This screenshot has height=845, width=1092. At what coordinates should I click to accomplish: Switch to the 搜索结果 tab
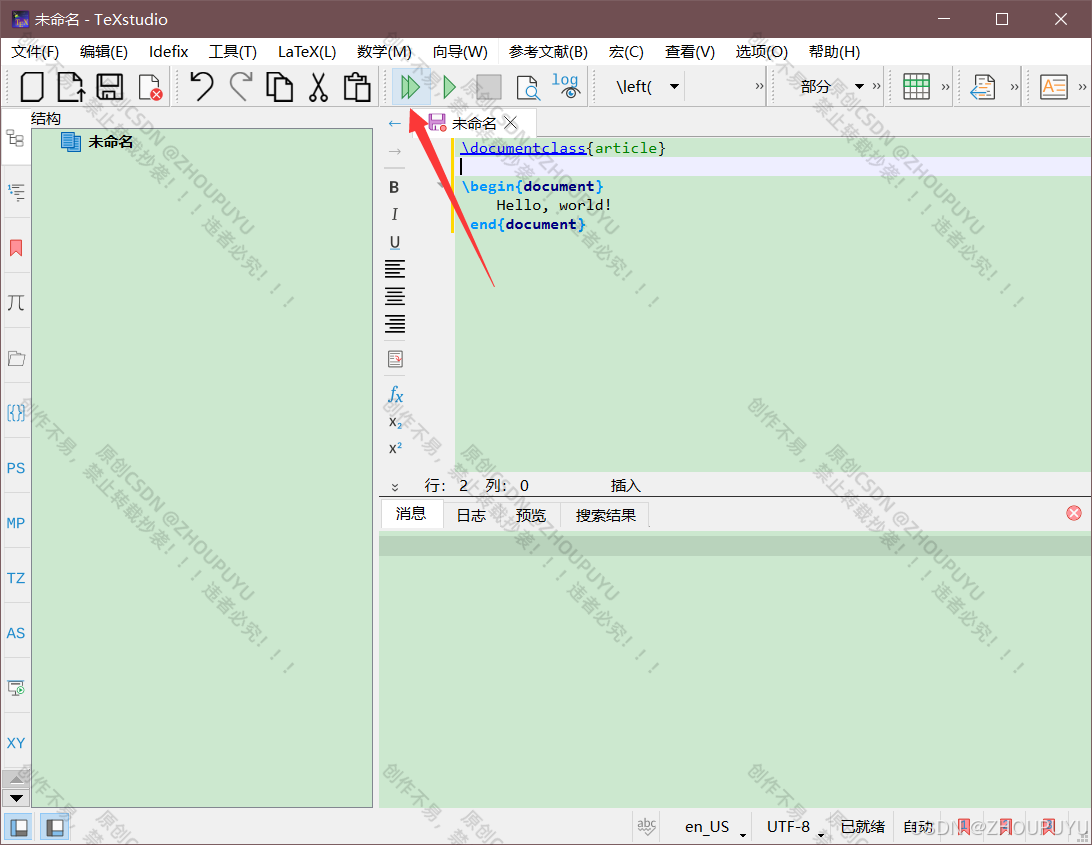[605, 515]
